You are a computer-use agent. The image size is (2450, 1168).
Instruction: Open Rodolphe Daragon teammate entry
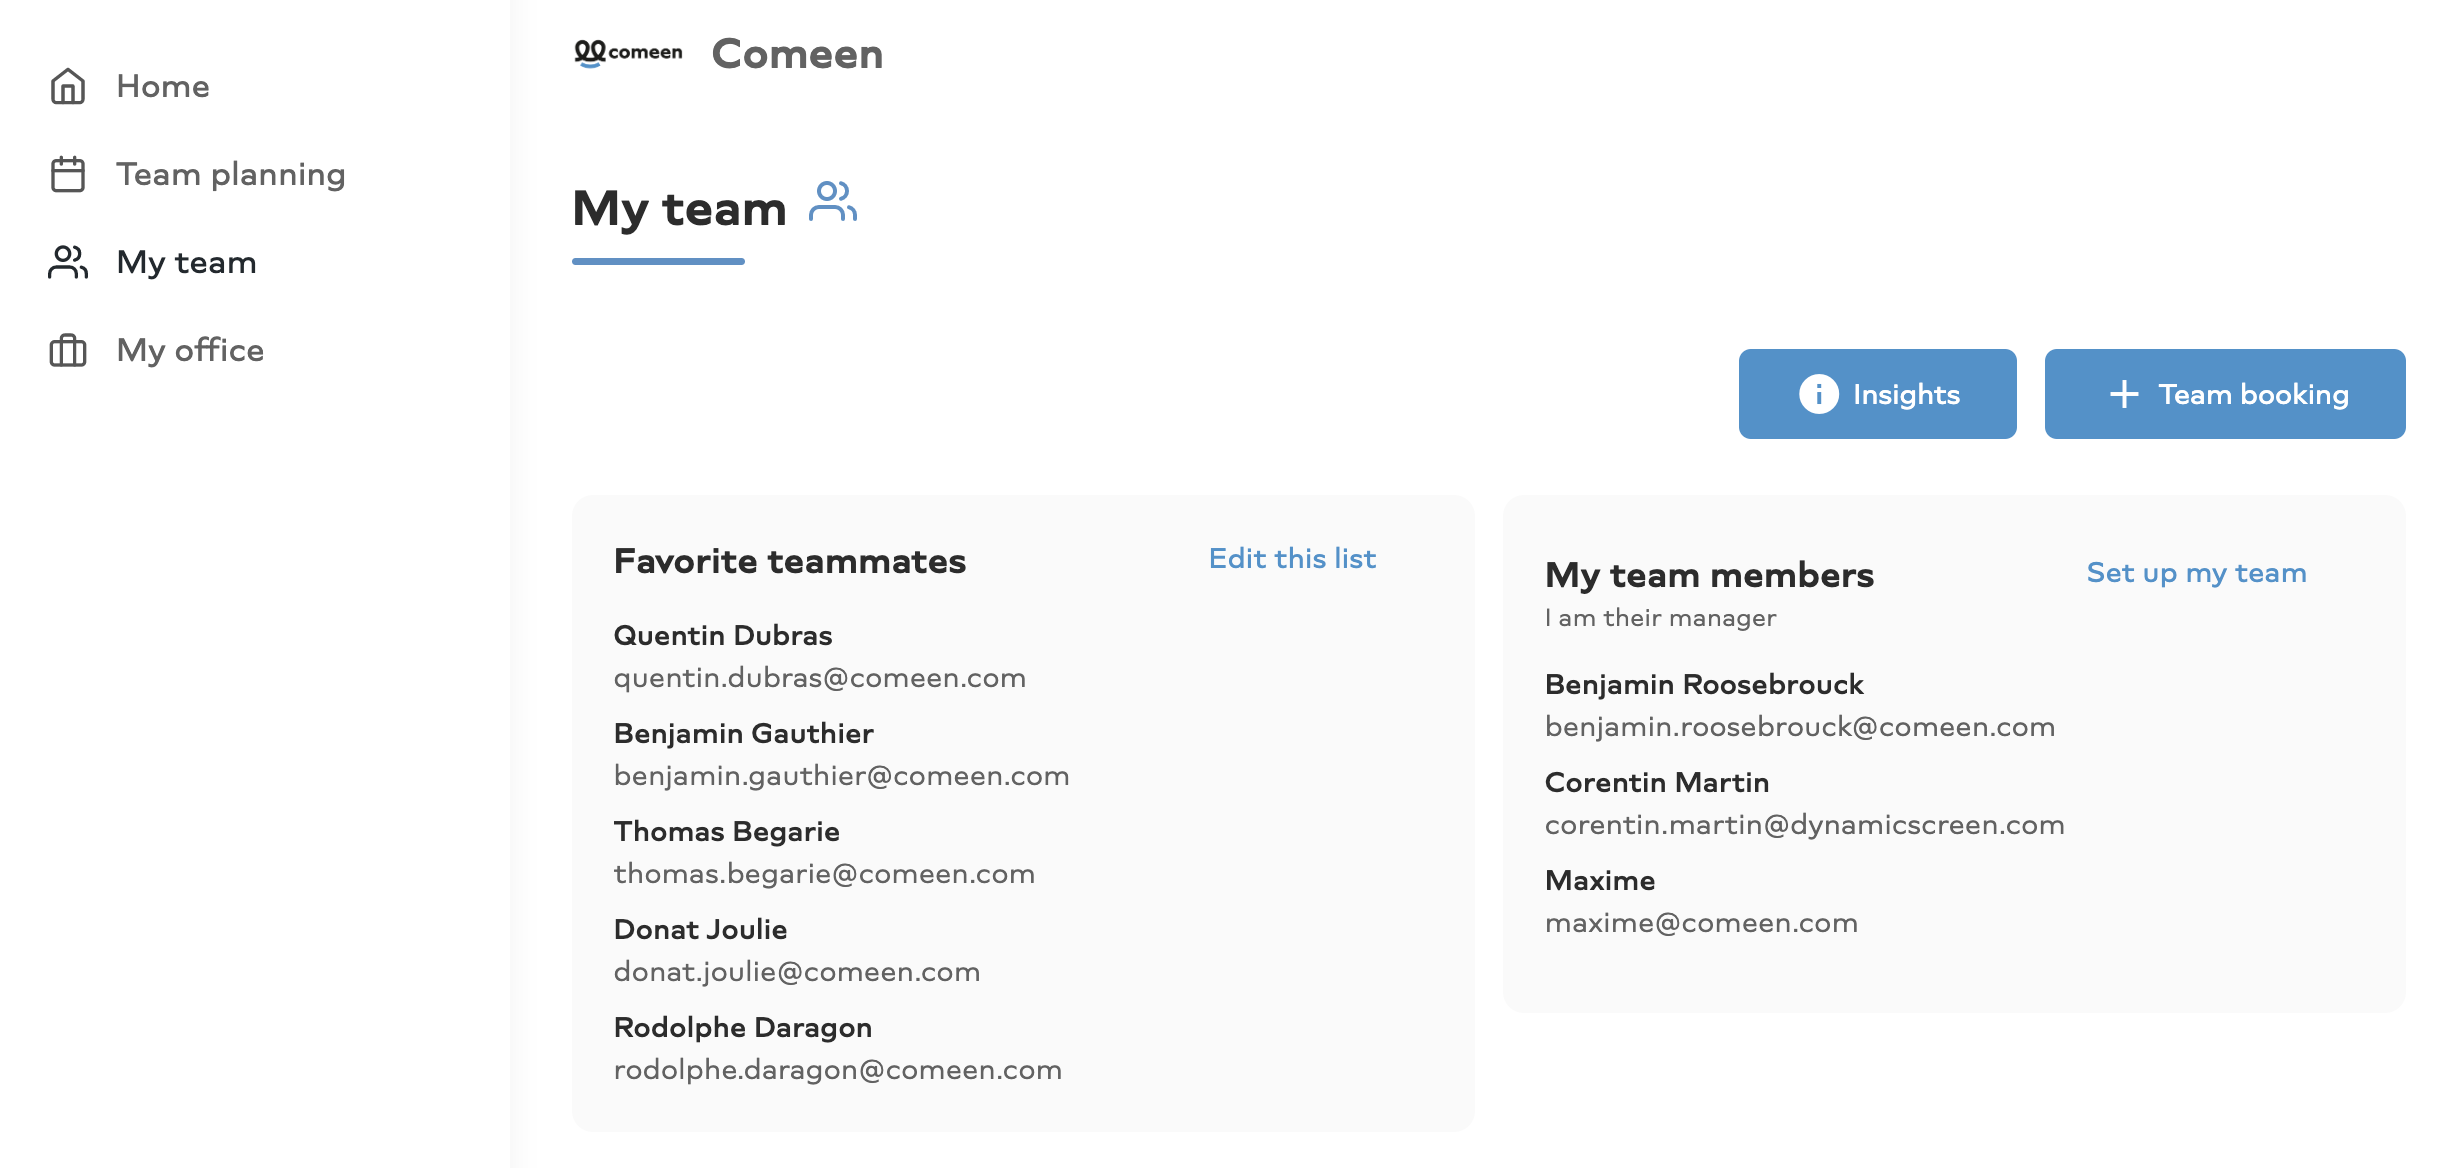coord(838,1048)
